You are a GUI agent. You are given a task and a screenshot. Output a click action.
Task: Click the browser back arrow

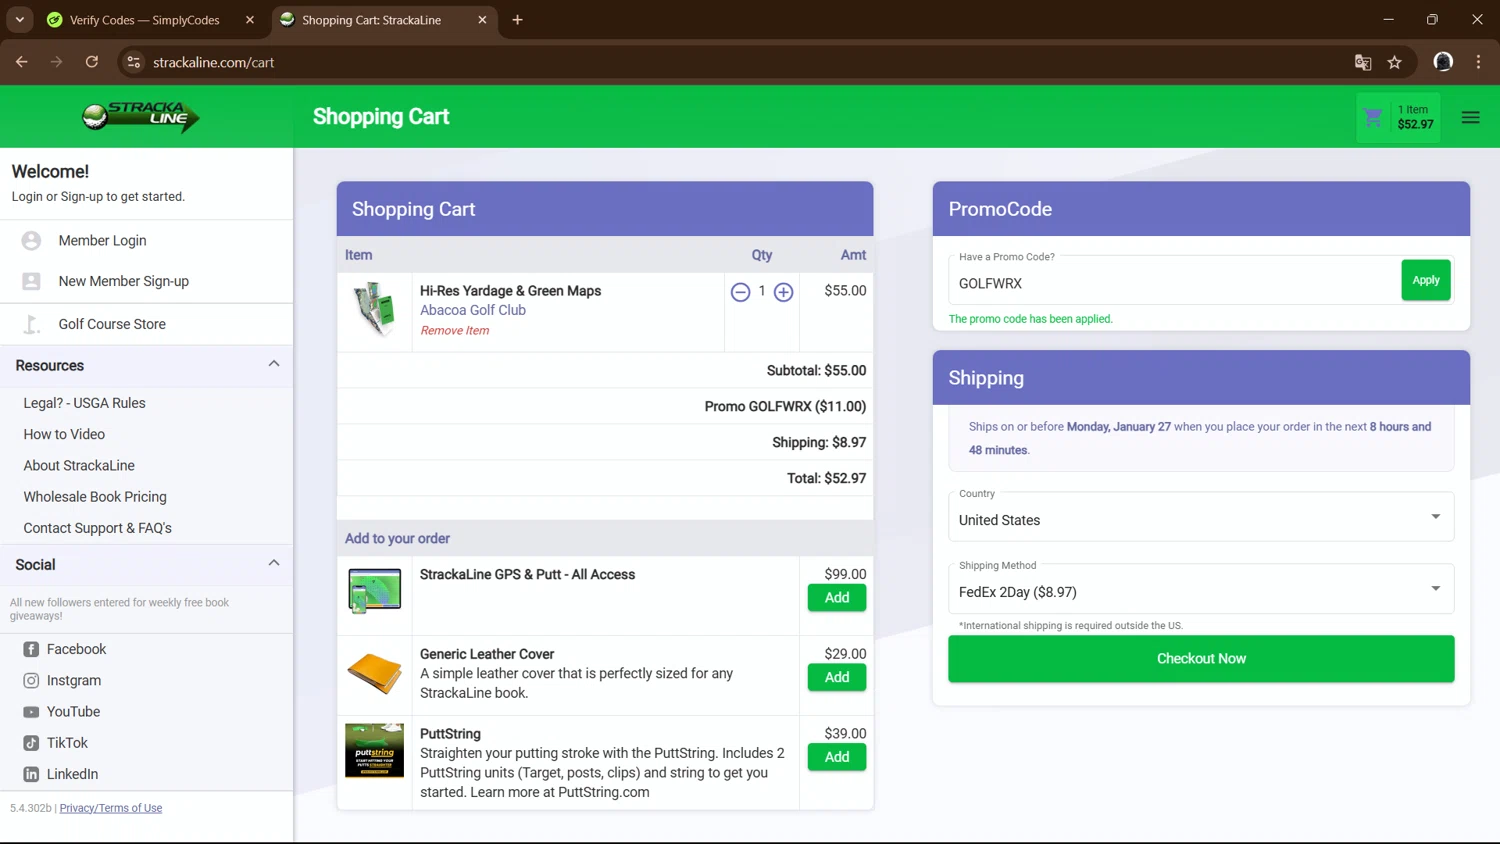[22, 62]
